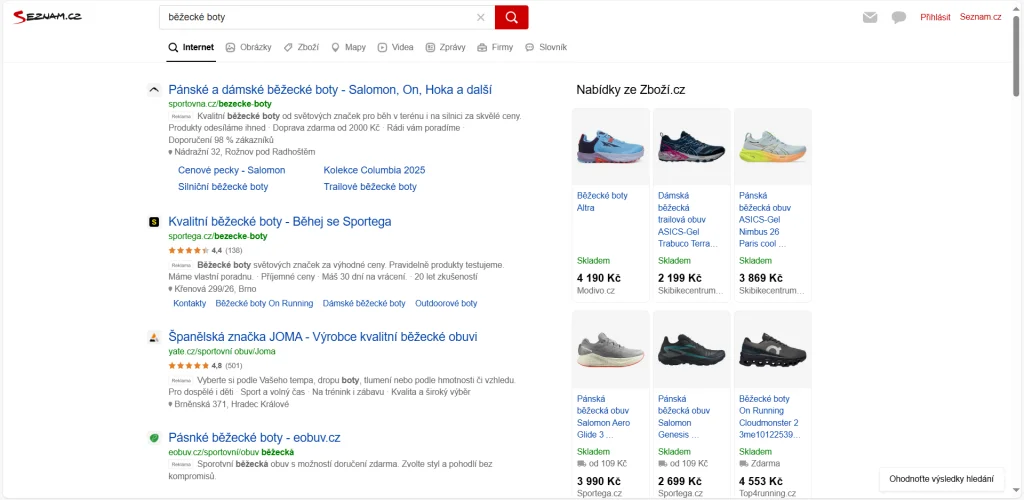Open Cenové pecky - Salomon sitelink
This screenshot has width=1024, height=500.
(x=232, y=170)
